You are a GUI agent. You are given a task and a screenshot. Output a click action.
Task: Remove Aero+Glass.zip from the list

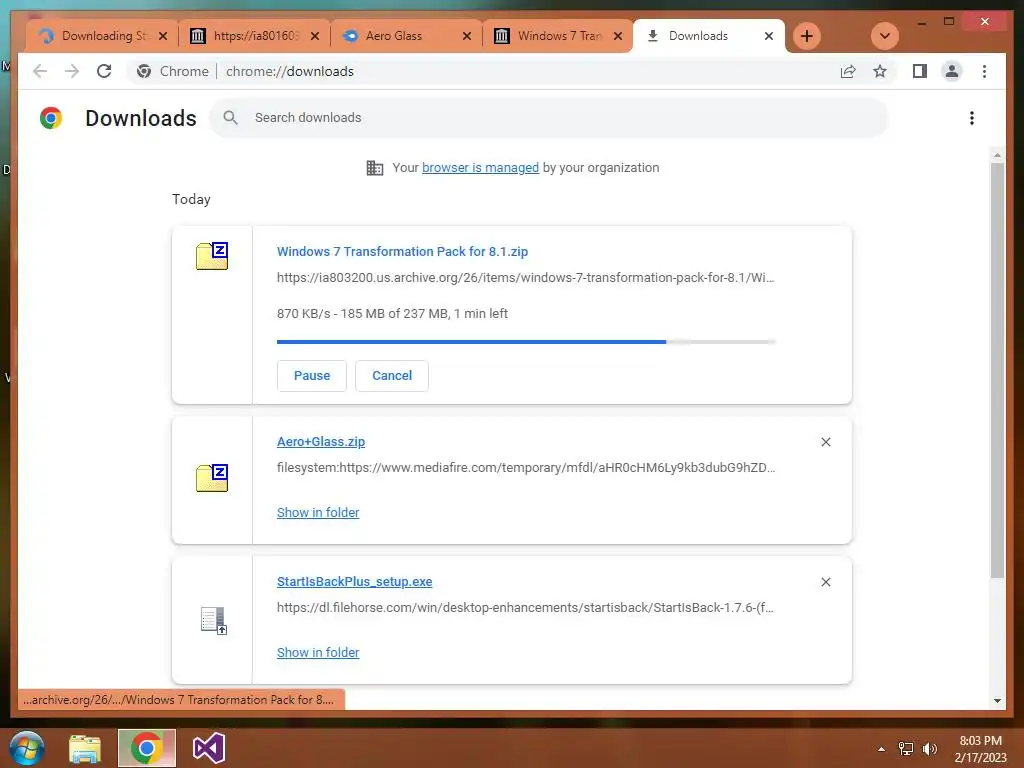825,442
